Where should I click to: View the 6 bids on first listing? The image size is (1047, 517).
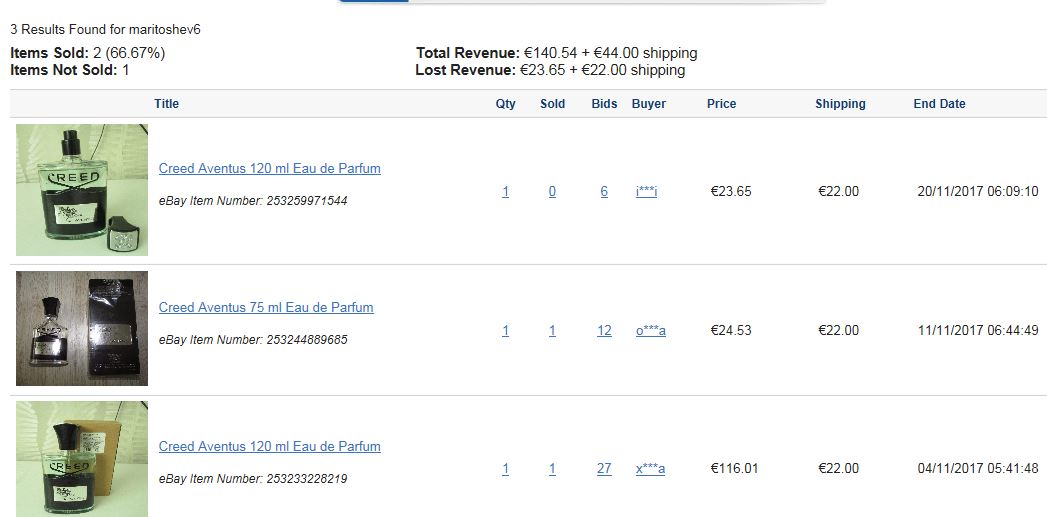click(604, 192)
